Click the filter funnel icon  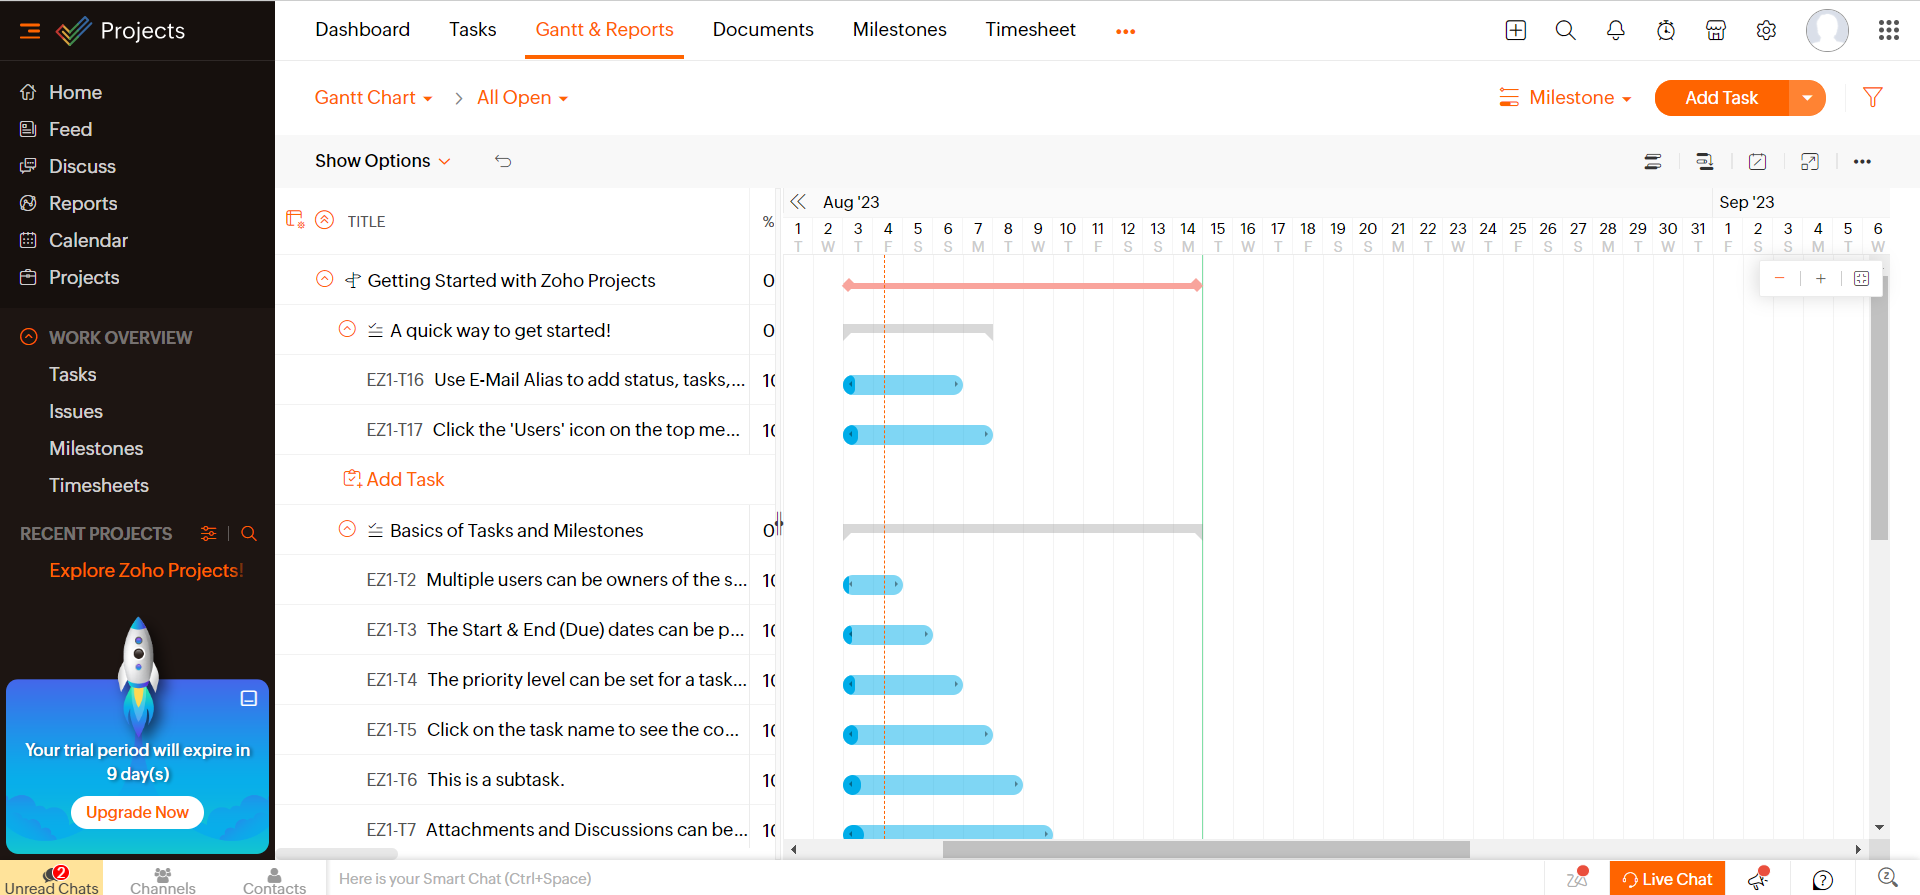(x=1872, y=97)
